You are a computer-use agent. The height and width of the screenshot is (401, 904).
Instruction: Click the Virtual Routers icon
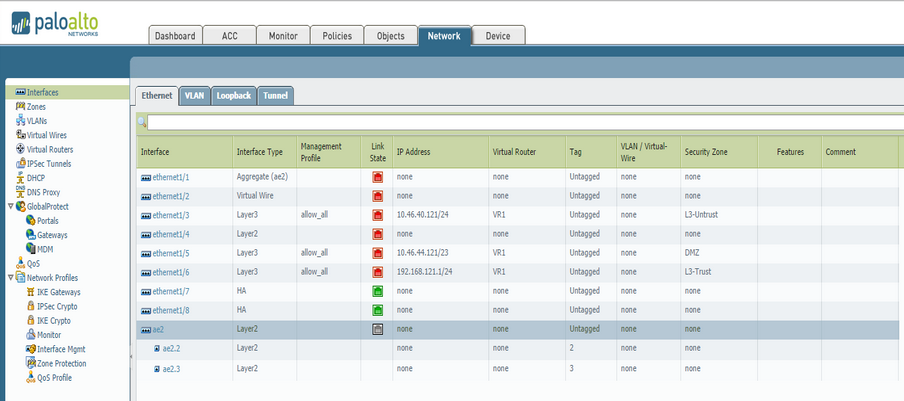point(20,149)
